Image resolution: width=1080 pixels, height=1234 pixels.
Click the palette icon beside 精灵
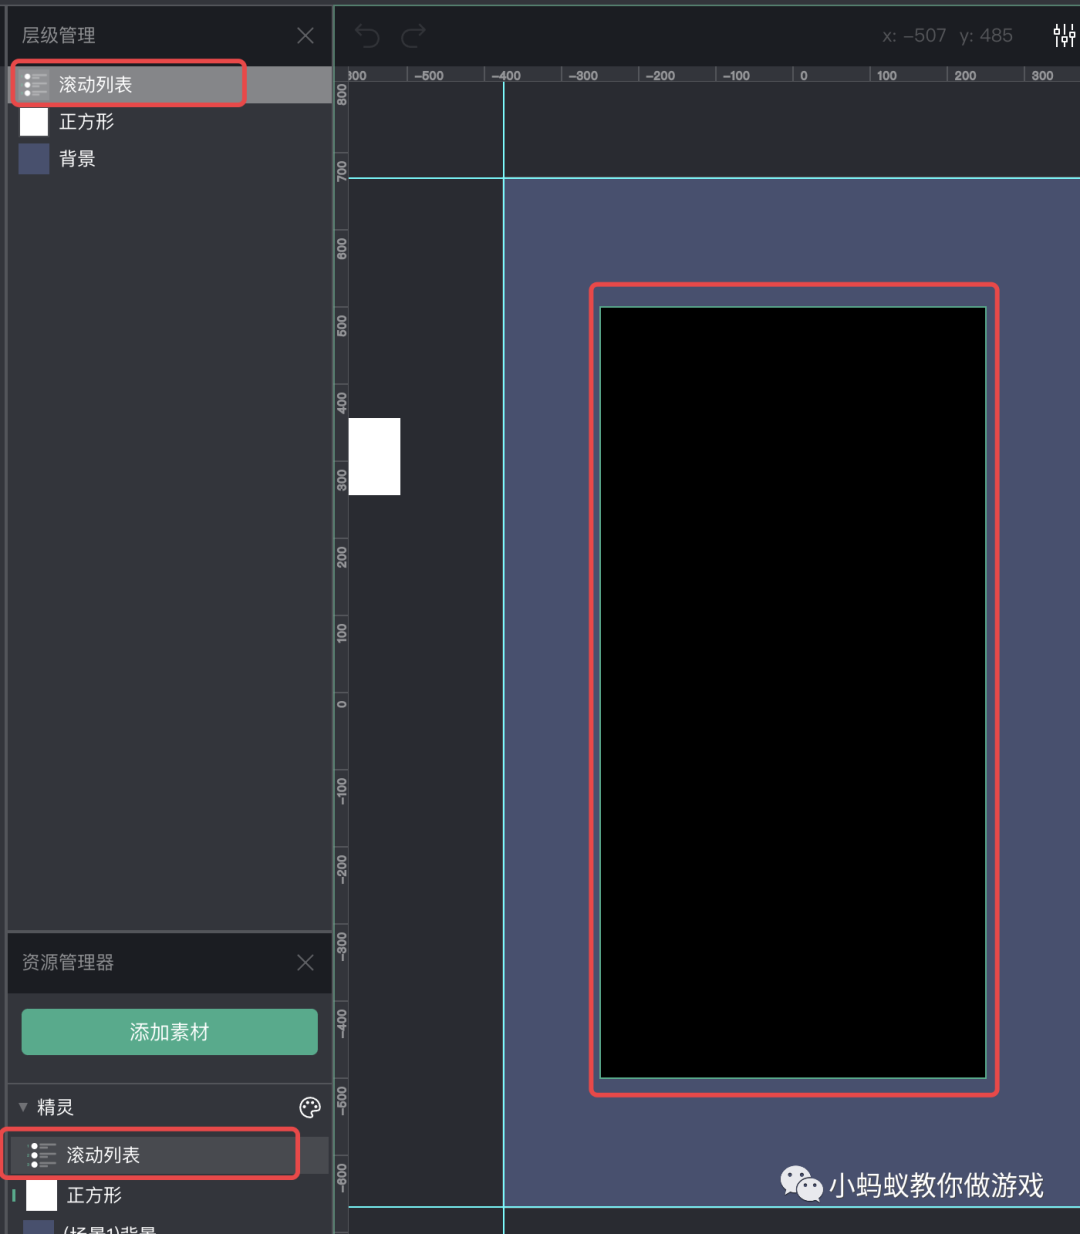[309, 1106]
